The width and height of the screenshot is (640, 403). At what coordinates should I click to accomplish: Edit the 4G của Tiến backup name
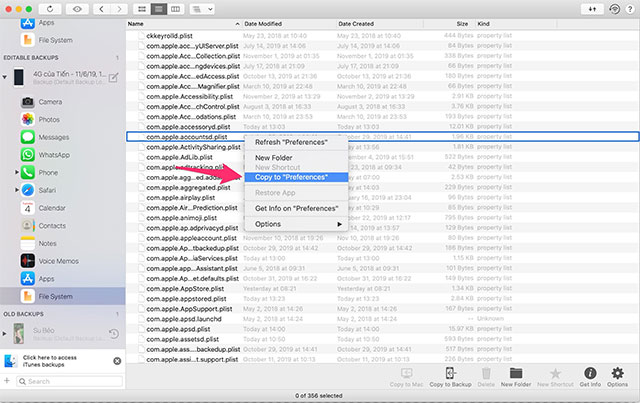113,77
